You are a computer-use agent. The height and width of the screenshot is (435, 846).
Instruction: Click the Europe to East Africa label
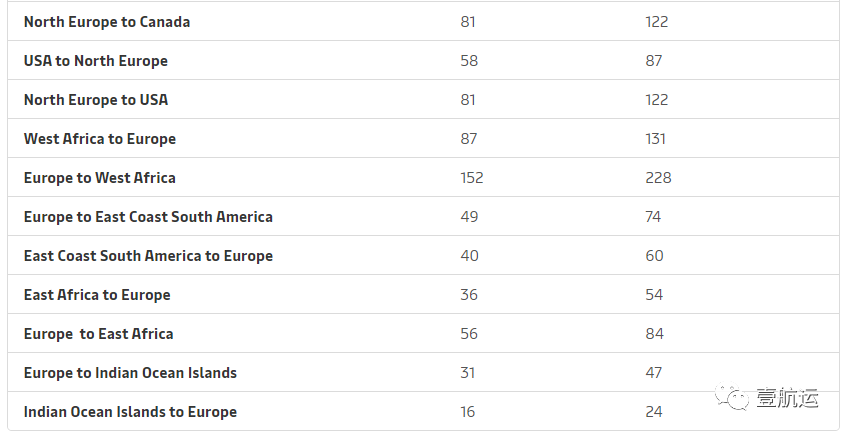(x=98, y=334)
